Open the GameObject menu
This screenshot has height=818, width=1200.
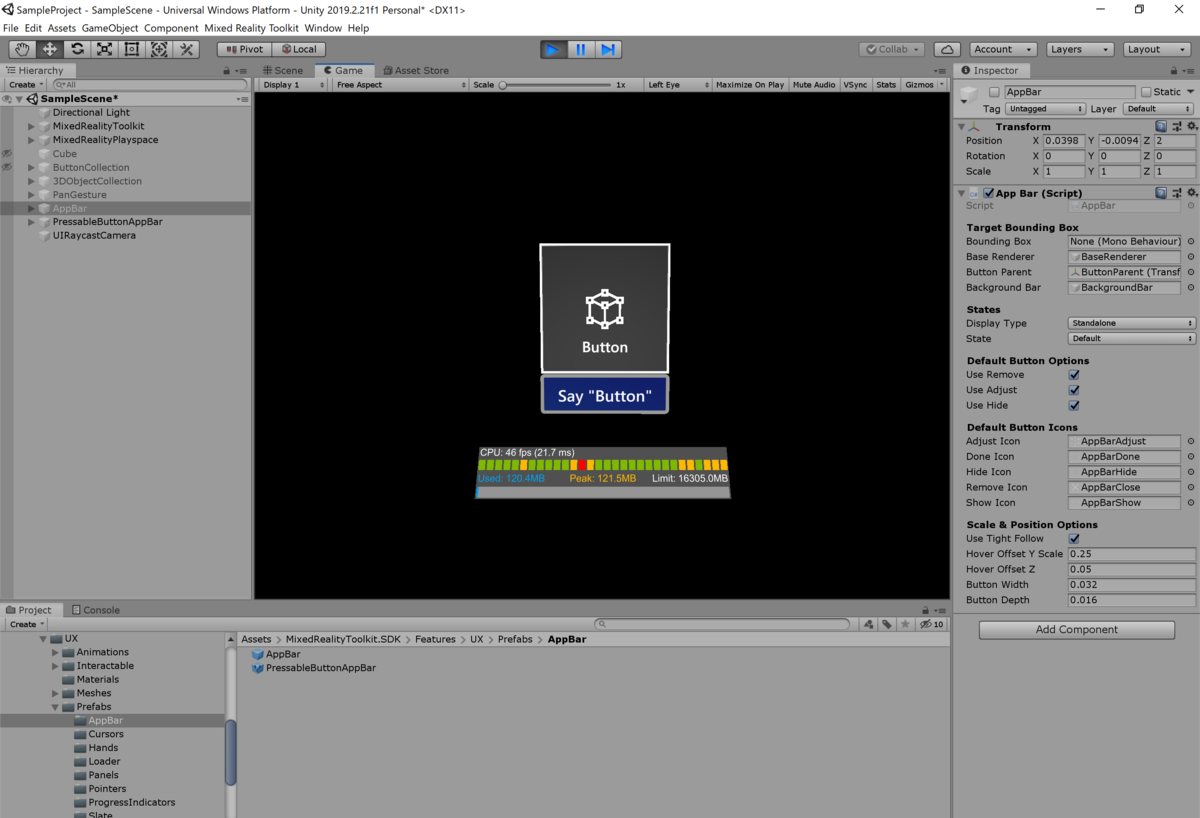coord(110,28)
